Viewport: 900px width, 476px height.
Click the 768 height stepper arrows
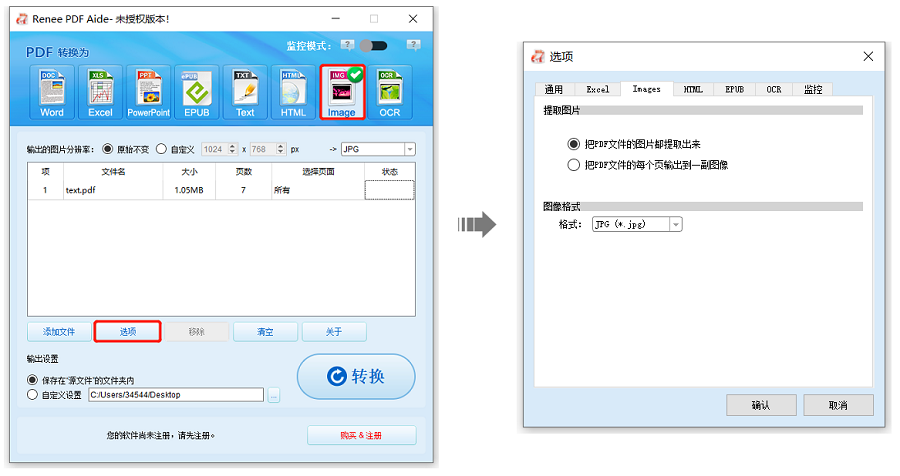click(281, 149)
